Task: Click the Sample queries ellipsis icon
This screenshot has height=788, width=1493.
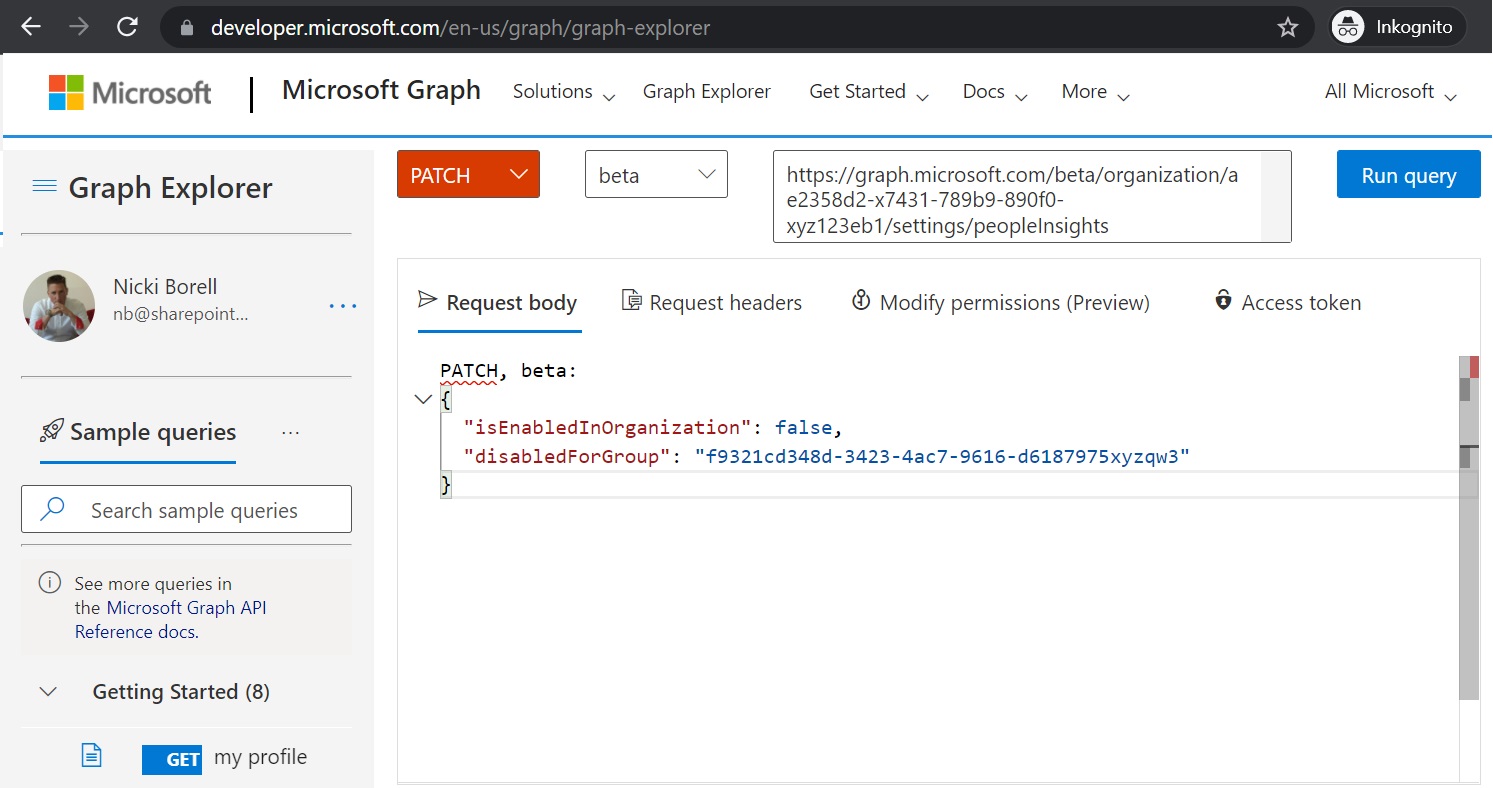Action: pyautogui.click(x=291, y=433)
